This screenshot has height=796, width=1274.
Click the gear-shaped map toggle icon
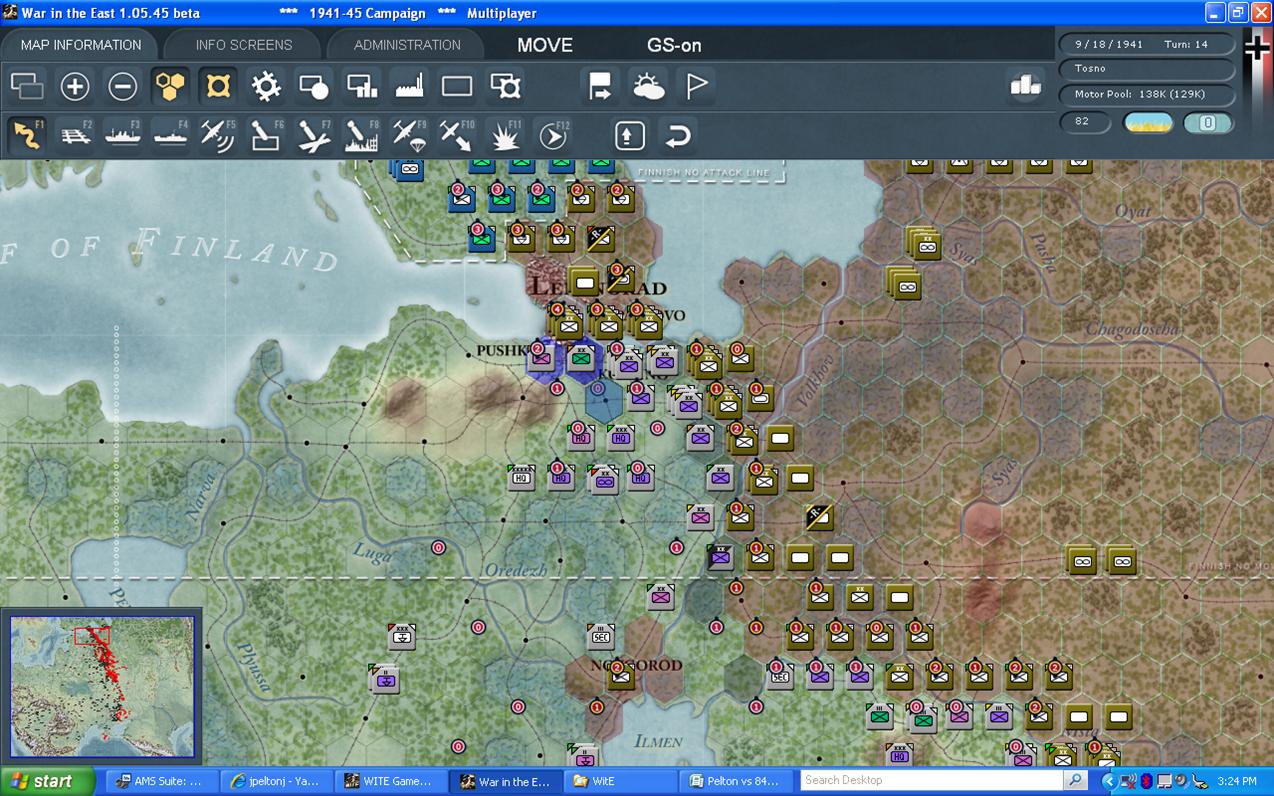(266, 87)
